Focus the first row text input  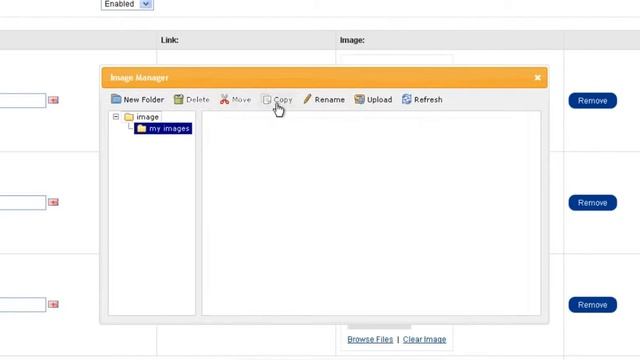(x=23, y=100)
